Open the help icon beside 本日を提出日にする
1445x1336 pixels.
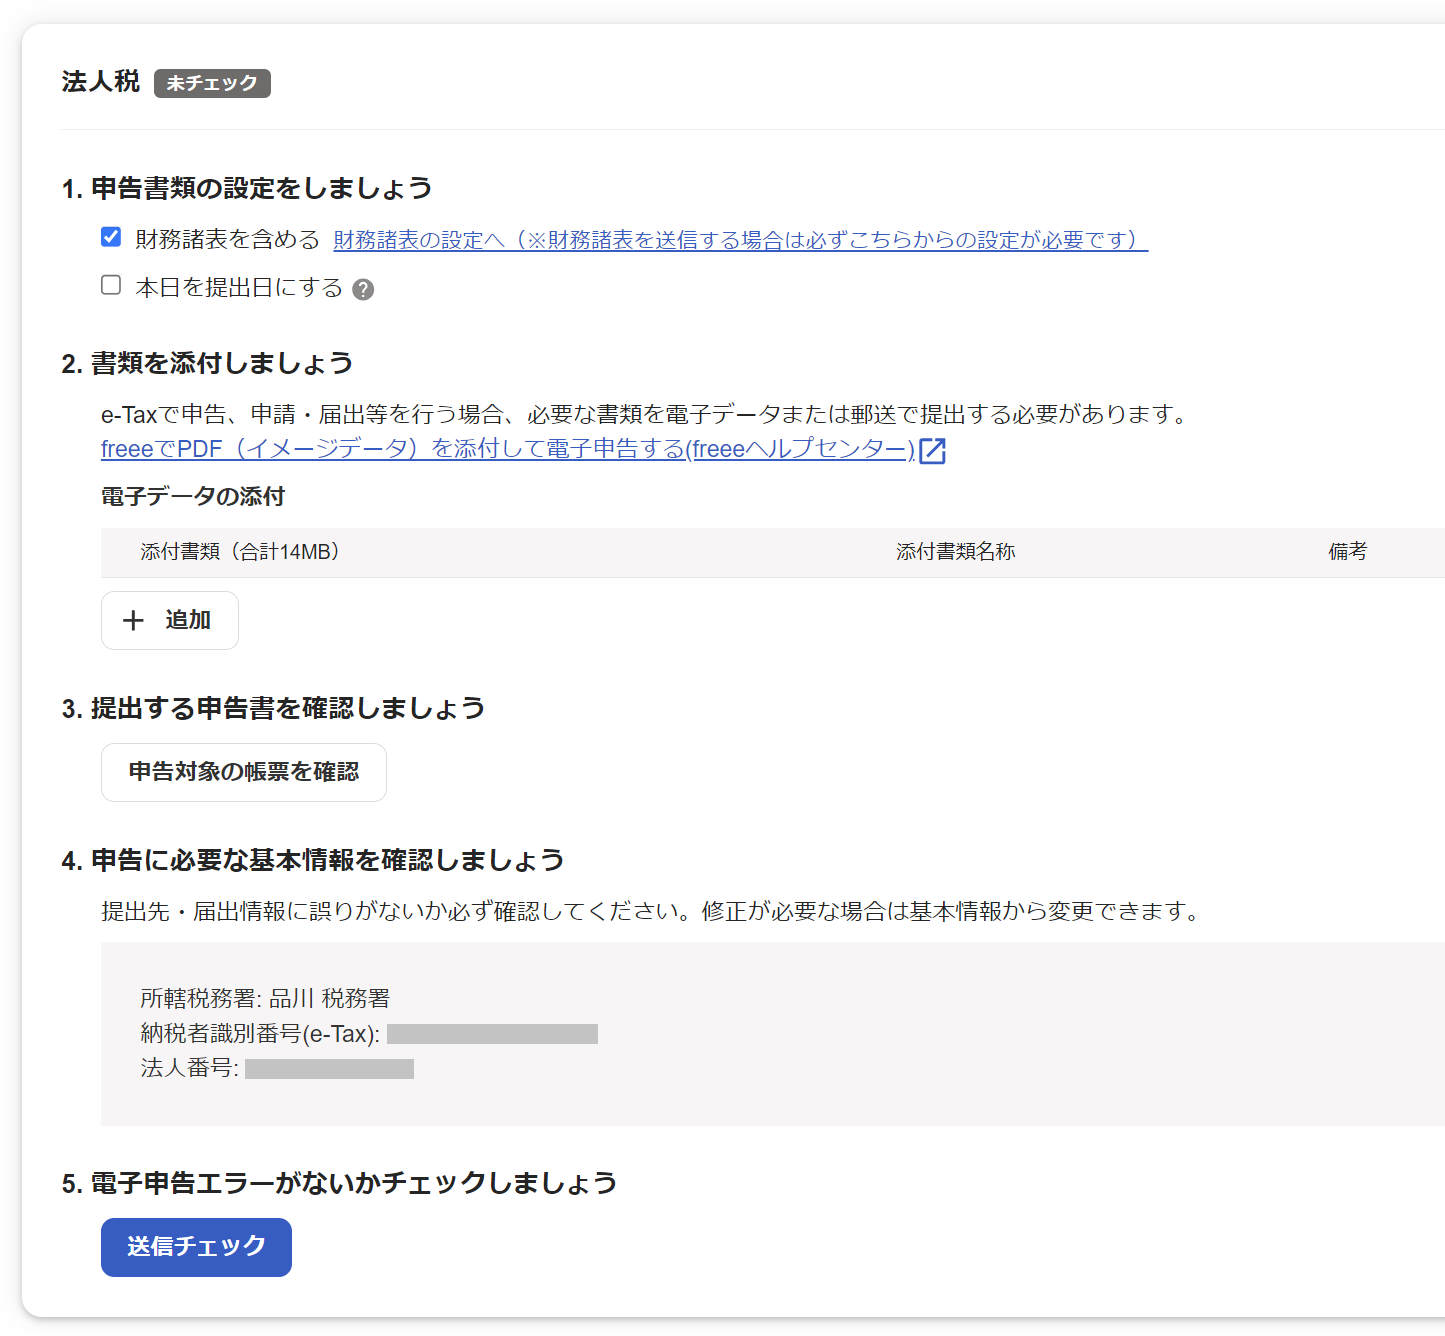point(364,290)
